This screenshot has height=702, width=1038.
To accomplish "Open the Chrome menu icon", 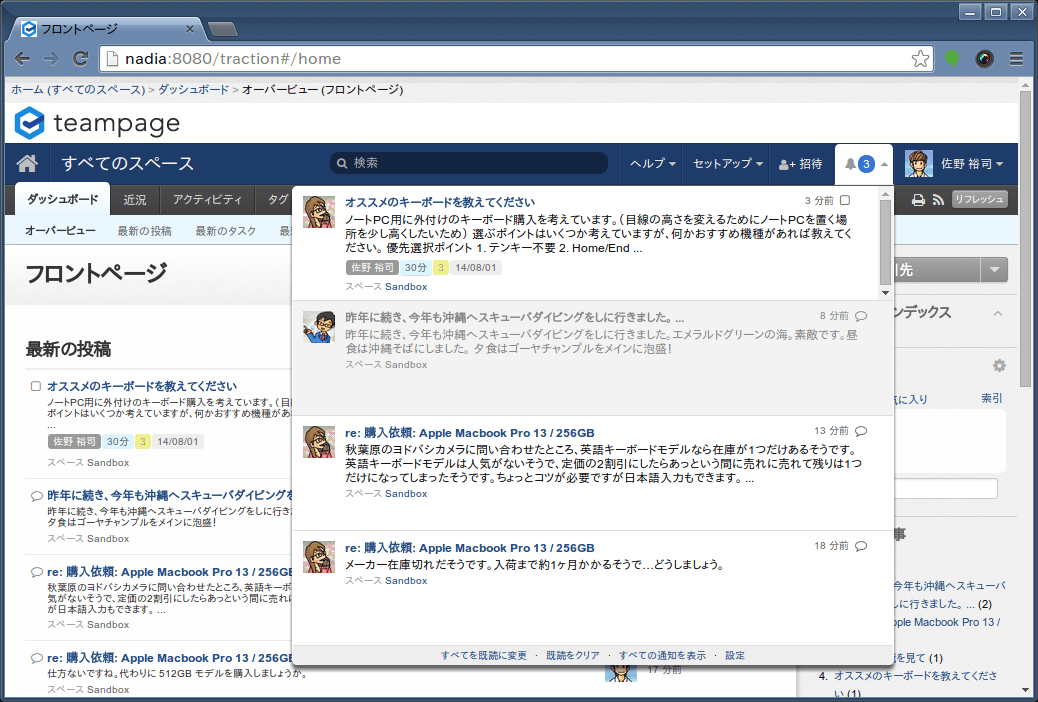I will pyautogui.click(x=1017, y=58).
